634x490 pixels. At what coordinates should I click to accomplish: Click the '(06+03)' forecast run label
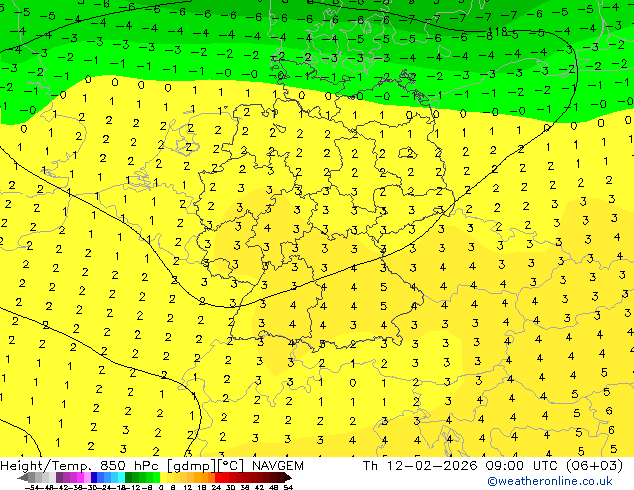[x=595, y=465]
